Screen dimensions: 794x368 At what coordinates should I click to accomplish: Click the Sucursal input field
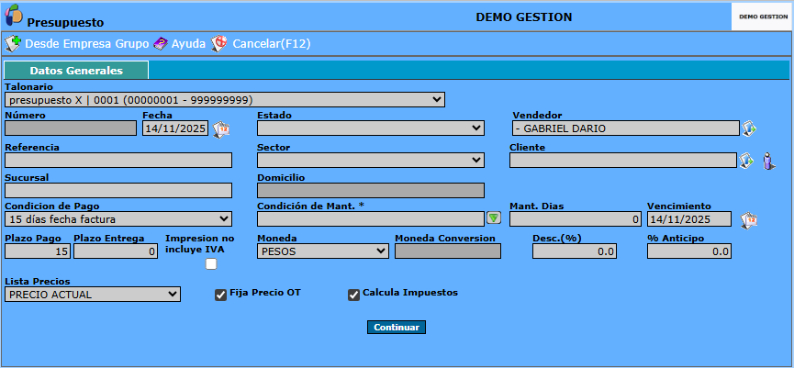pos(118,190)
